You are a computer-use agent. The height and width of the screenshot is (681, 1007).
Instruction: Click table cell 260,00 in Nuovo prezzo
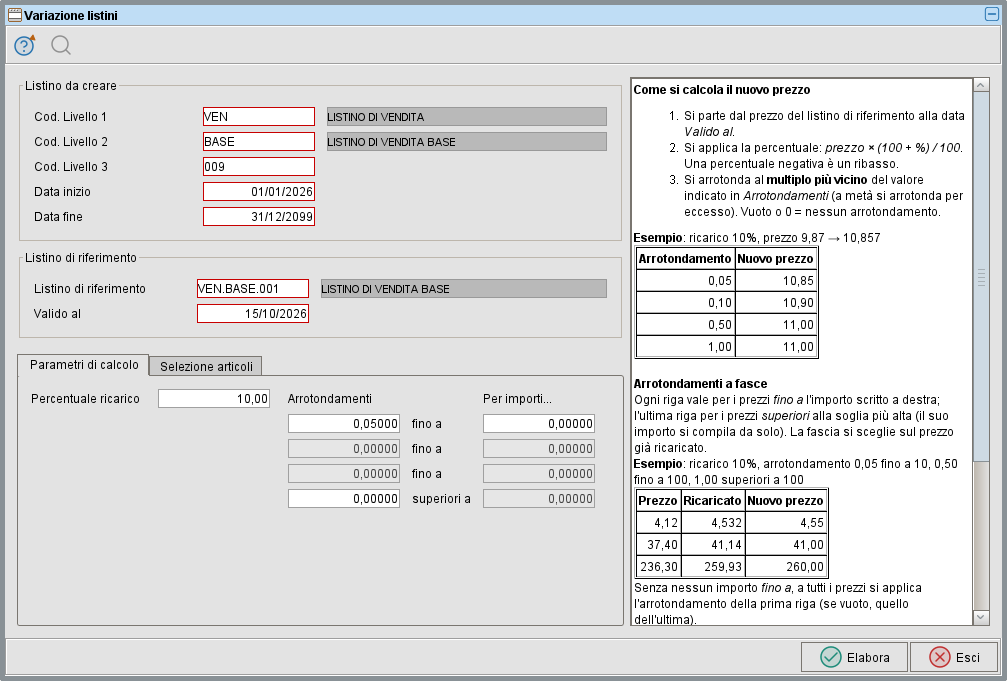pyautogui.click(x=786, y=567)
